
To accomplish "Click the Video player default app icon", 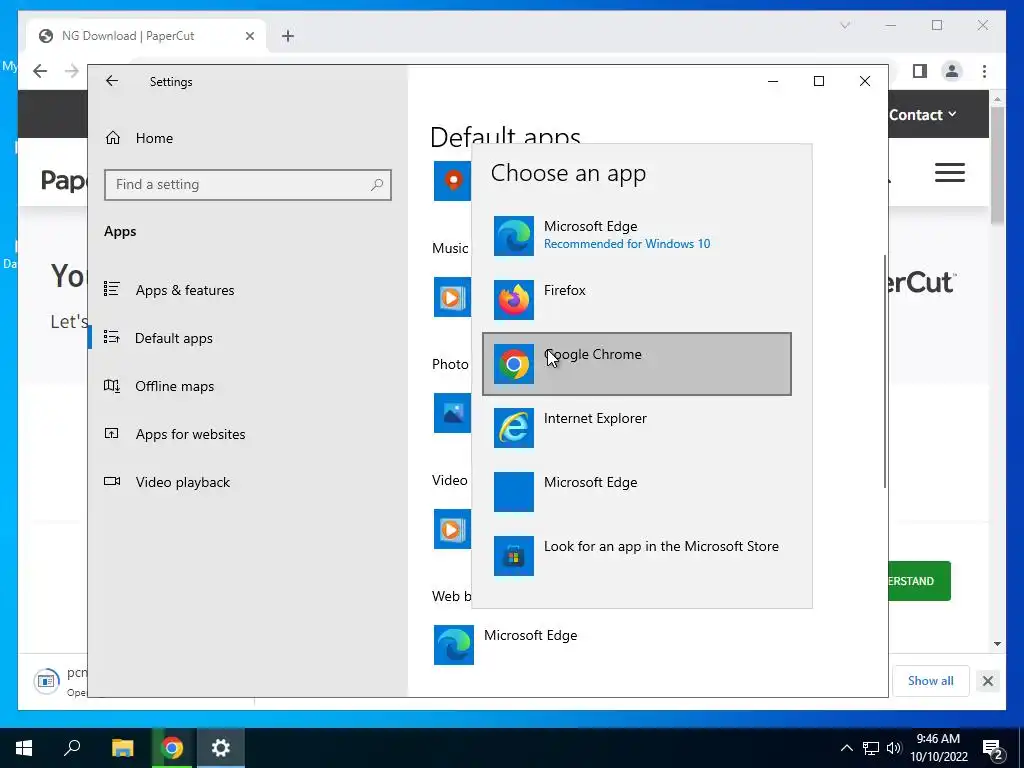I will (452, 529).
